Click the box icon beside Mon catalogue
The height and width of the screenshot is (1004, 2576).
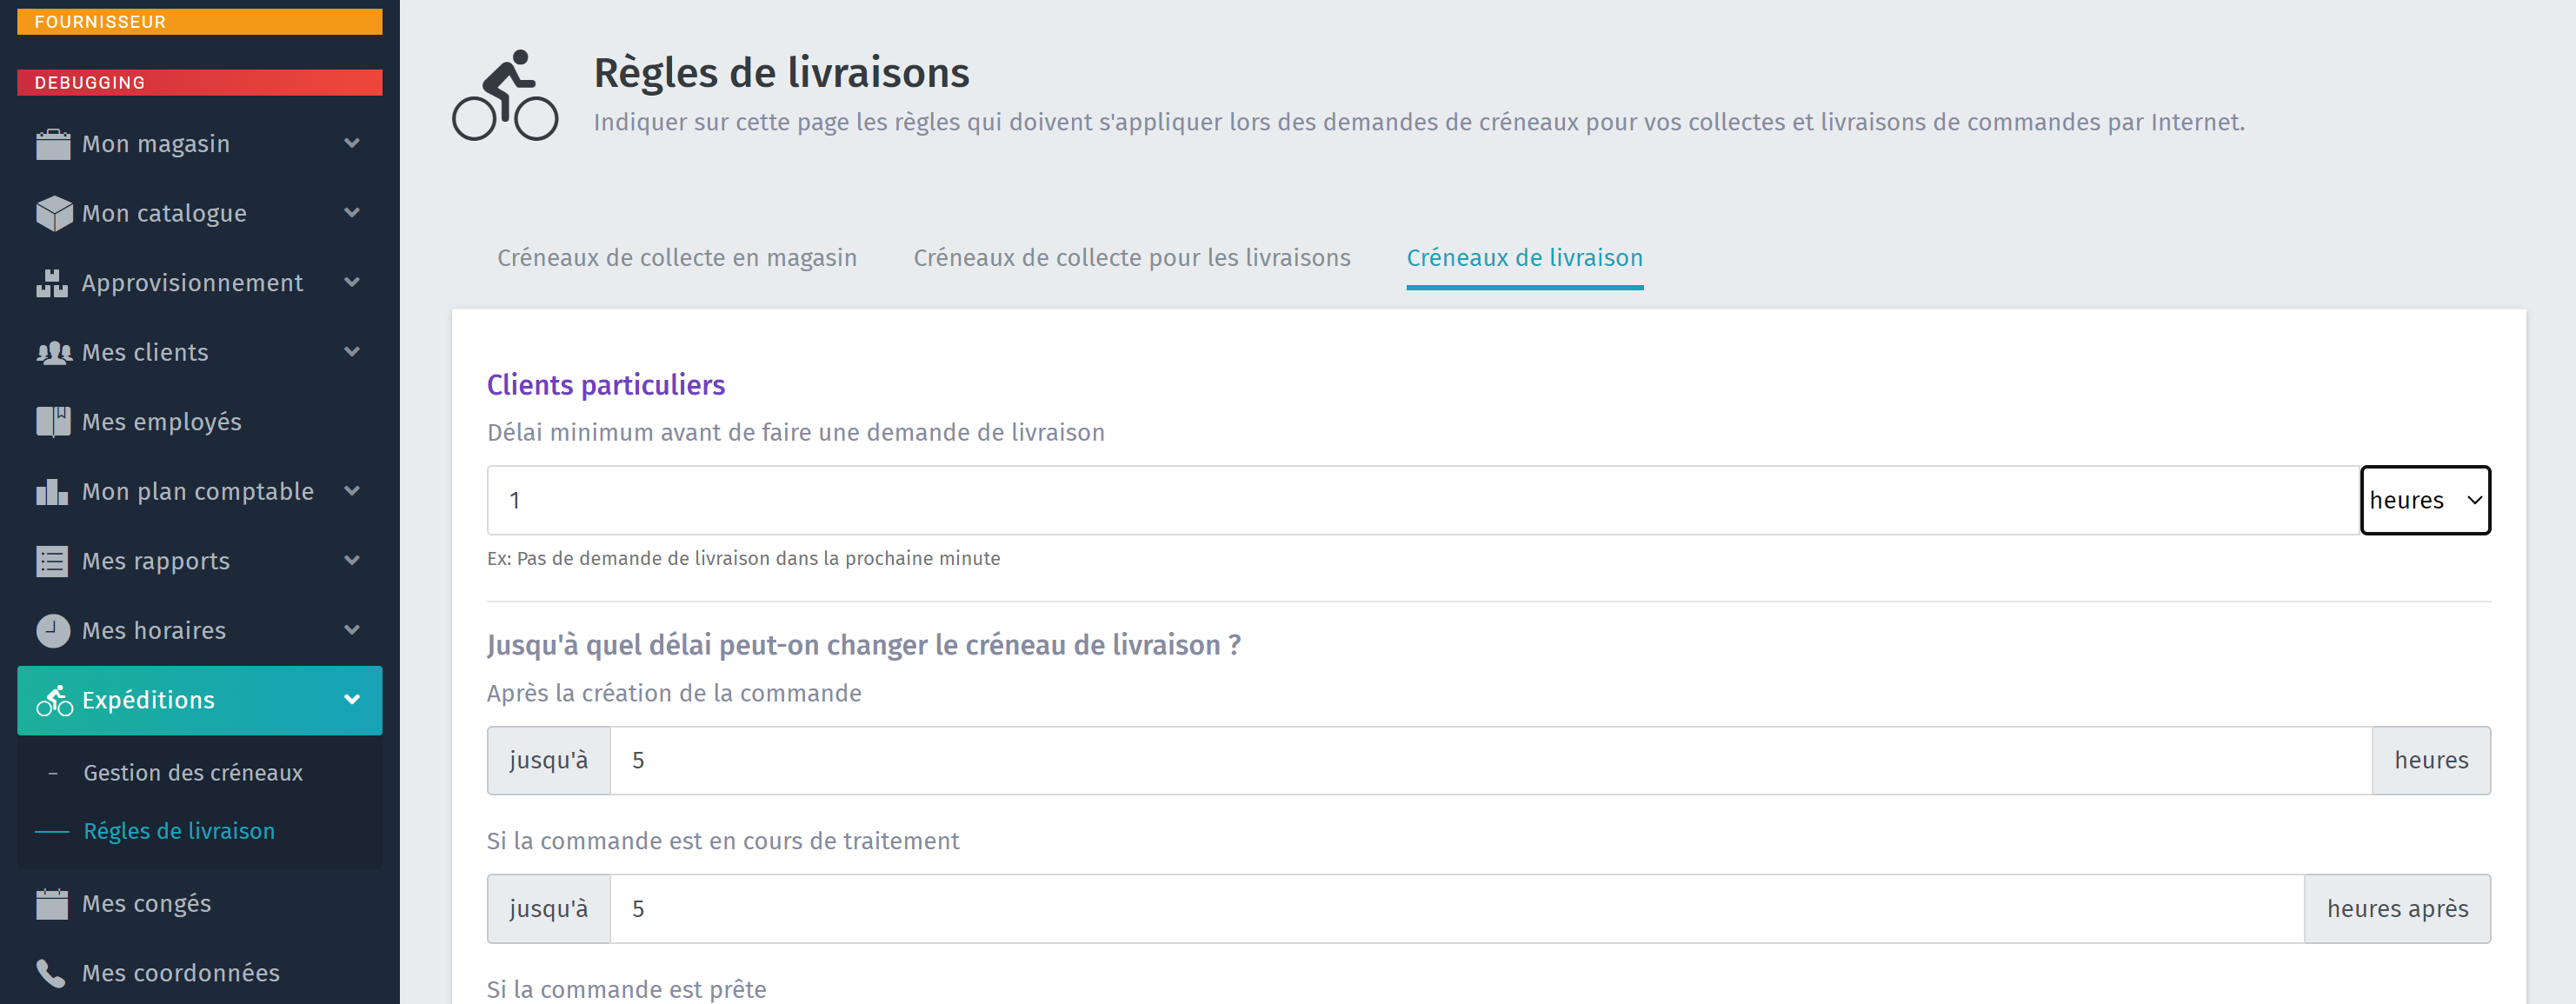(53, 213)
